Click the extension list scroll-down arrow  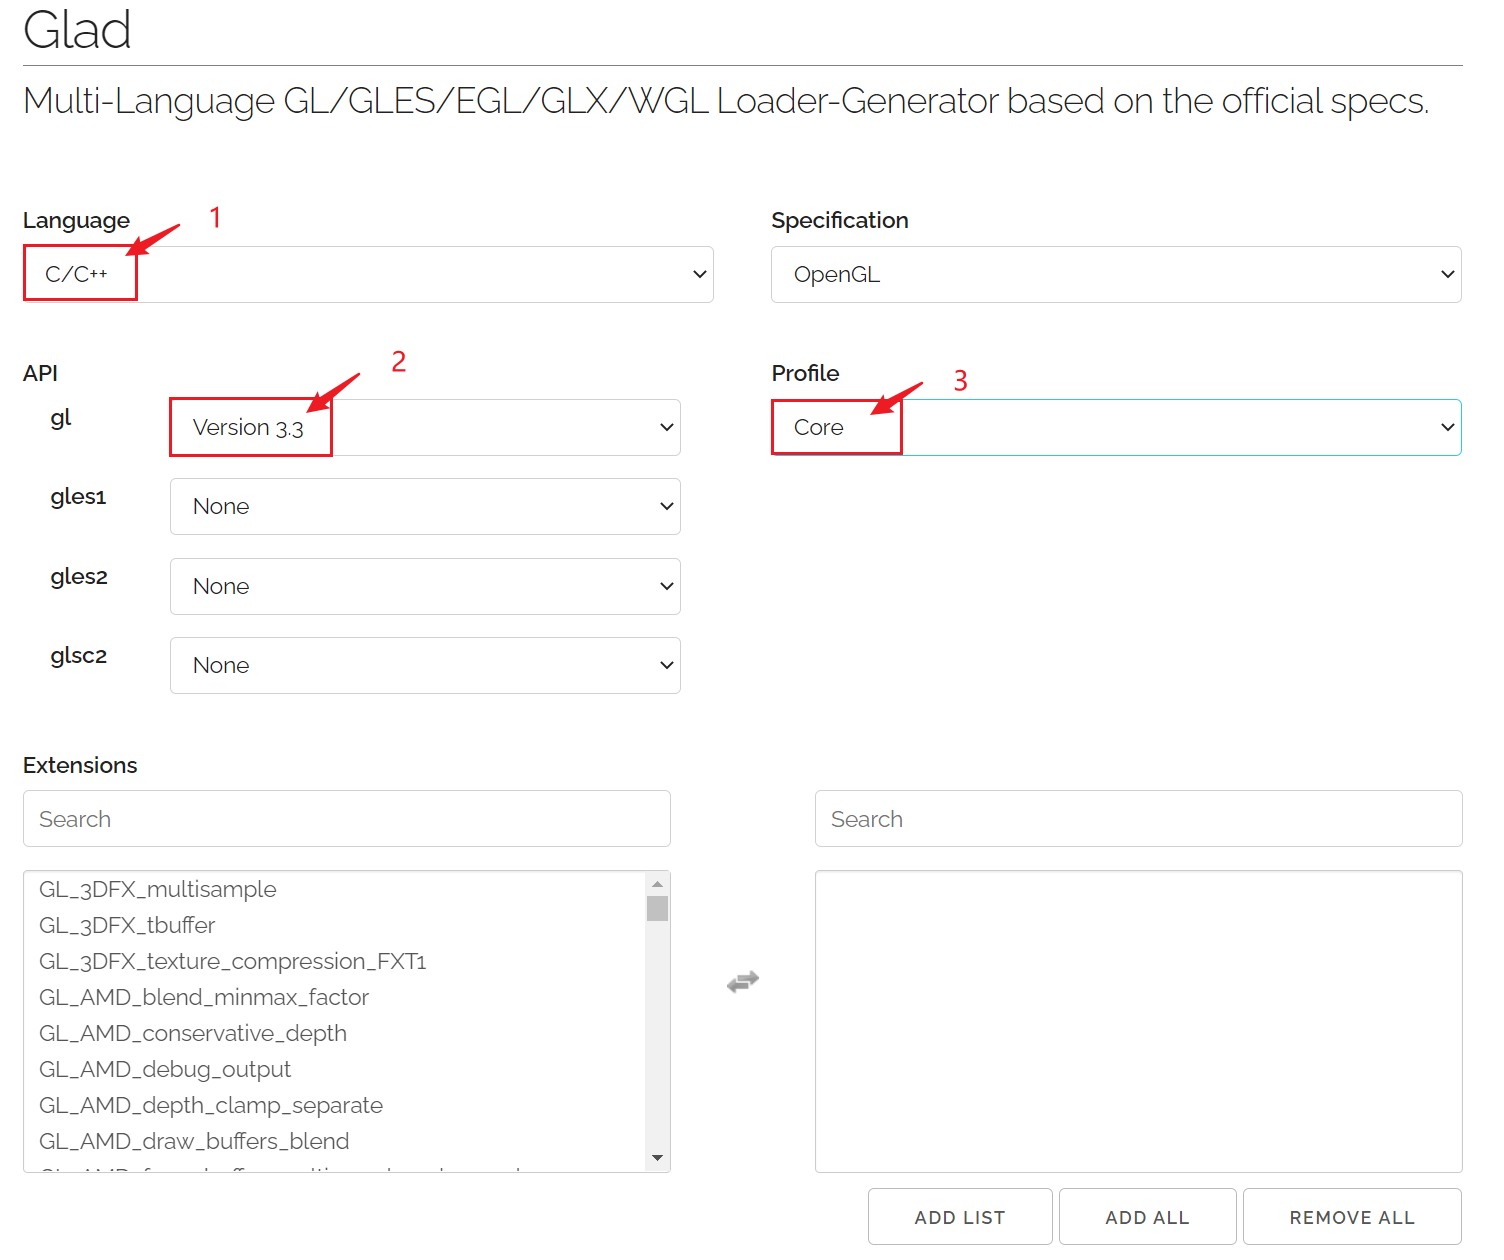657,1158
